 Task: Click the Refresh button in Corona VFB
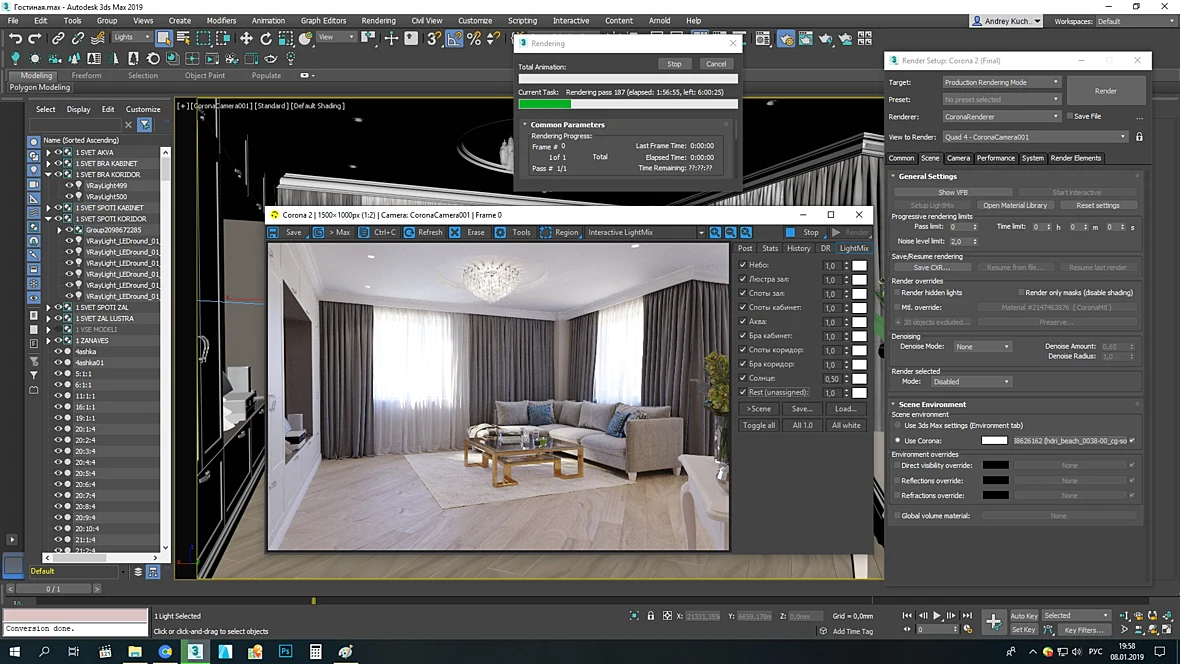click(x=423, y=233)
